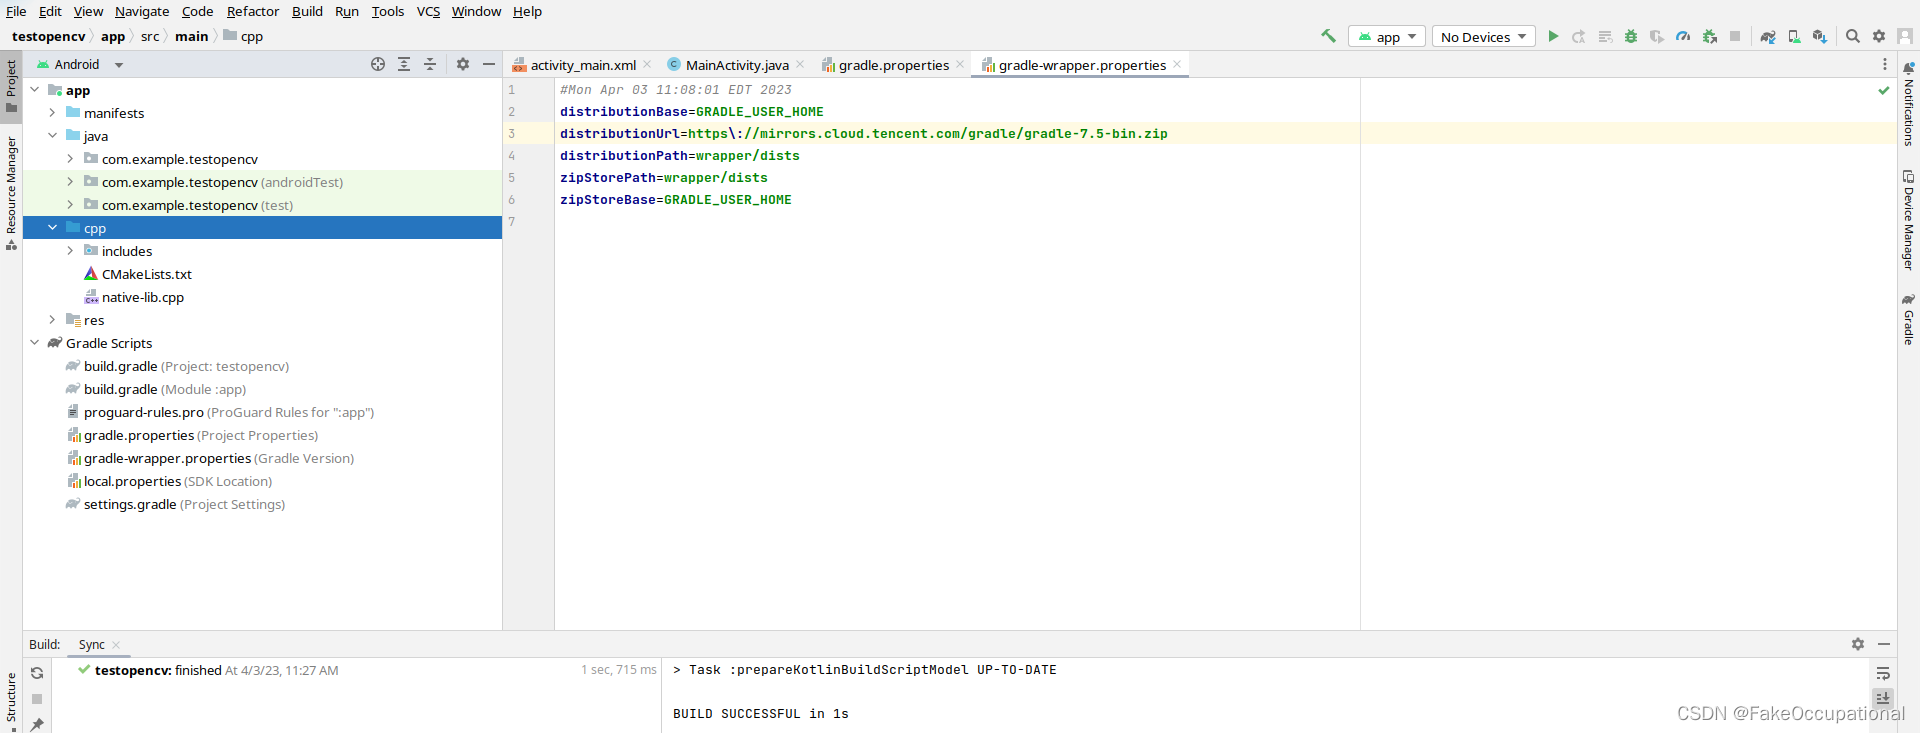Click the Reload sync icon in Build panel

pos(37,673)
